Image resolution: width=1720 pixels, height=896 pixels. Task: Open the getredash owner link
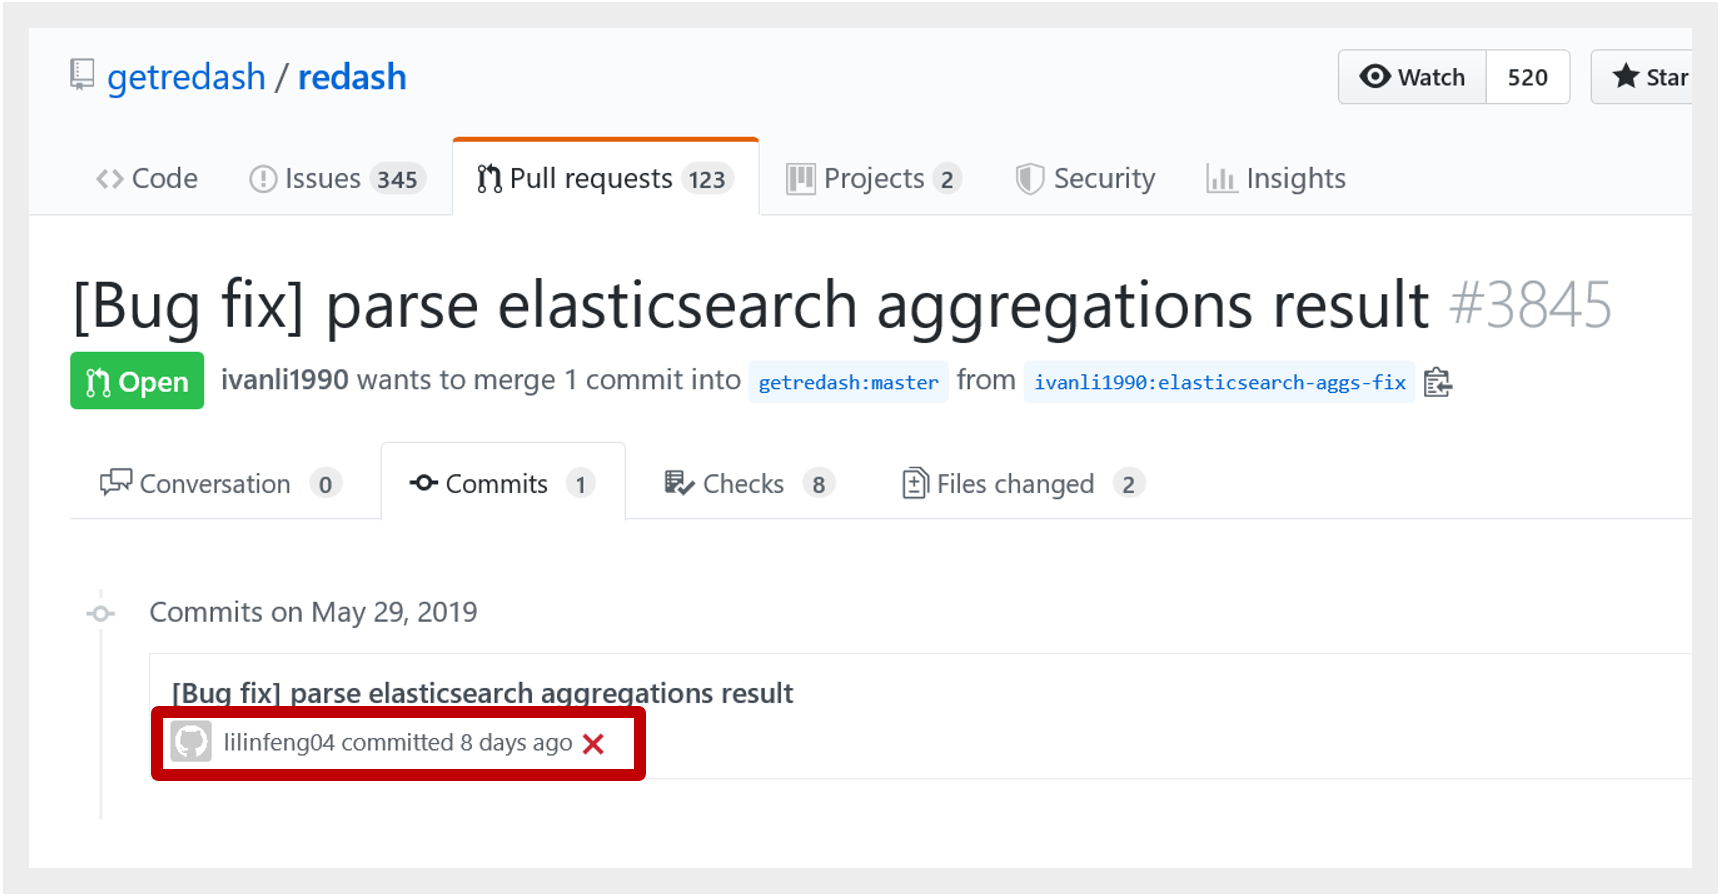tap(186, 77)
